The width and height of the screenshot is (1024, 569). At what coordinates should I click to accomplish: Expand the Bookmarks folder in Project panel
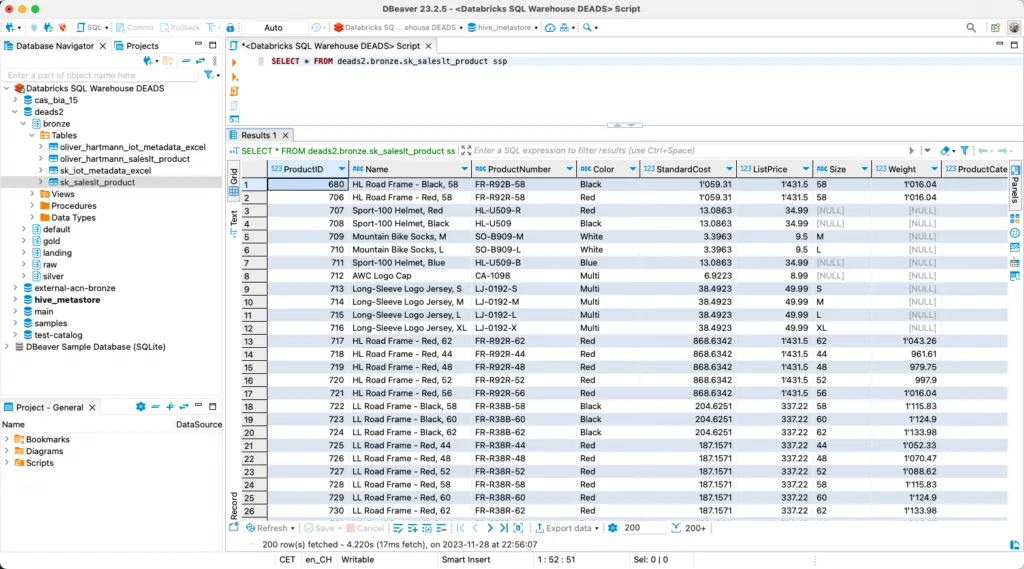(x=8, y=439)
